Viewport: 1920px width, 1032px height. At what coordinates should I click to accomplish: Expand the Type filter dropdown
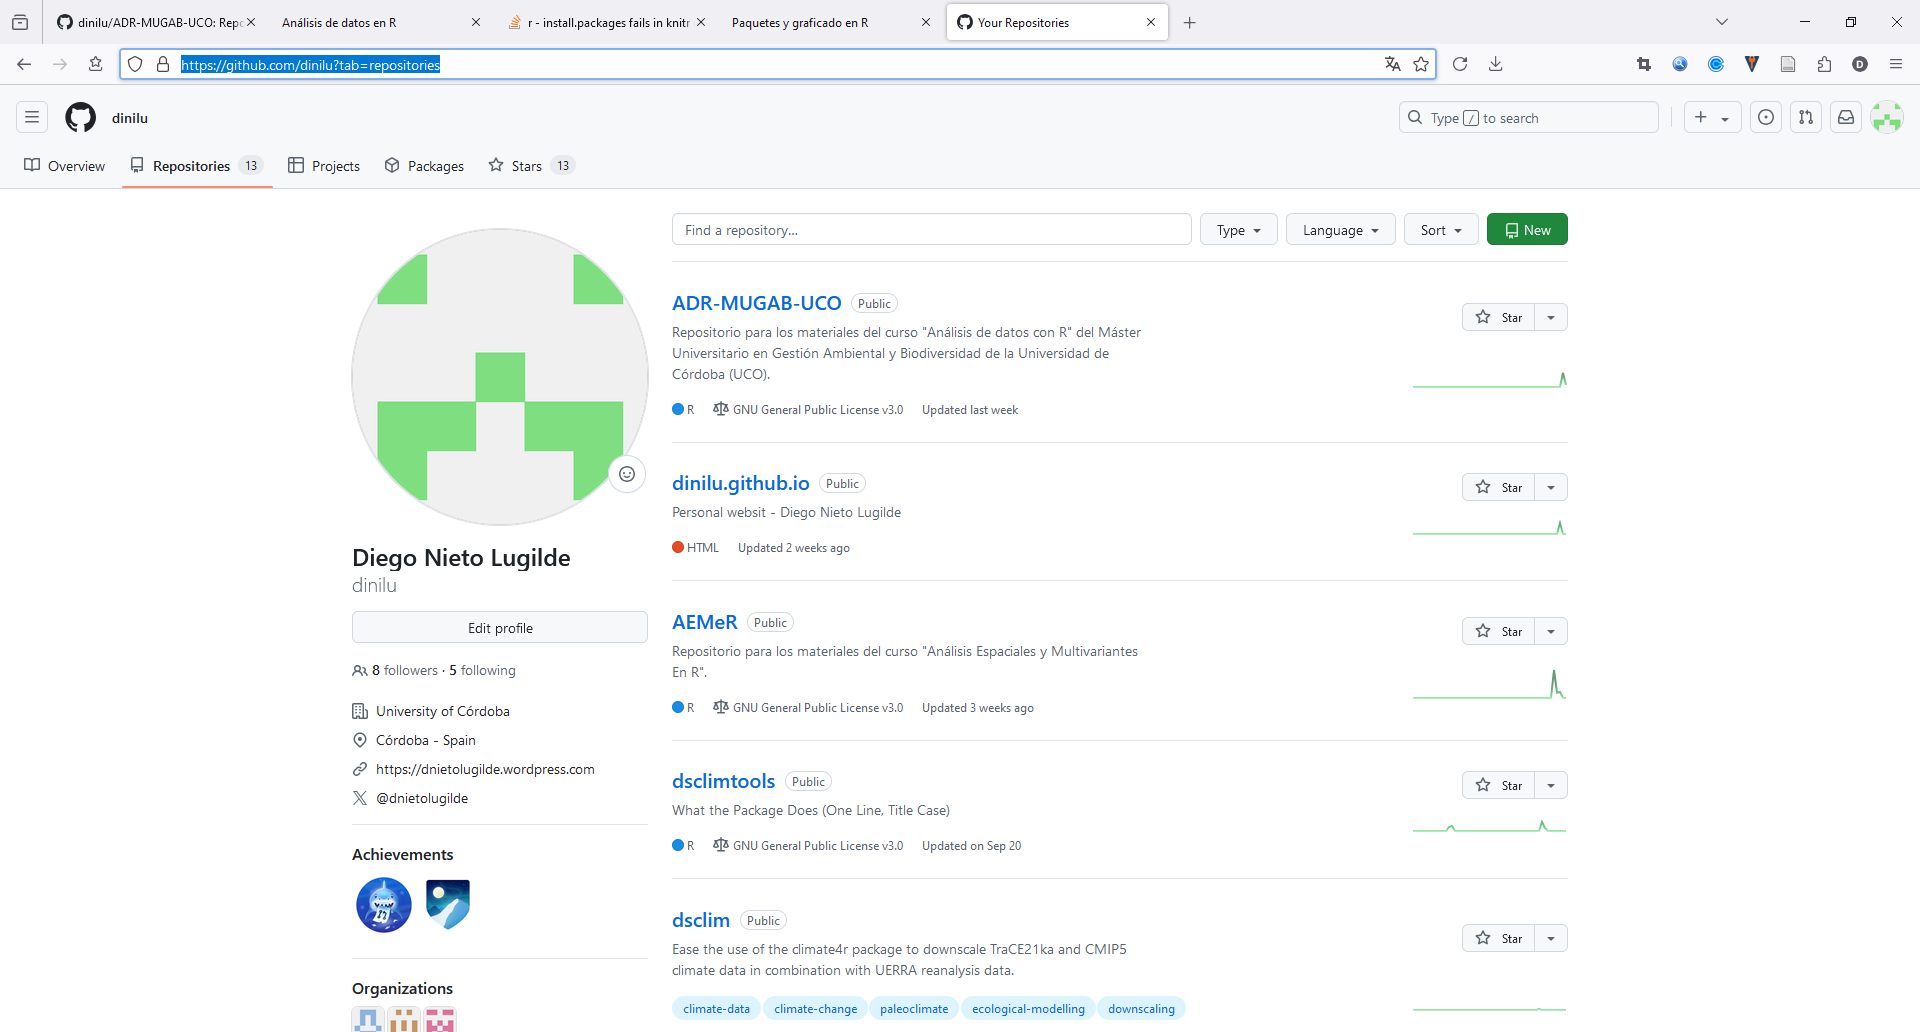tap(1238, 230)
